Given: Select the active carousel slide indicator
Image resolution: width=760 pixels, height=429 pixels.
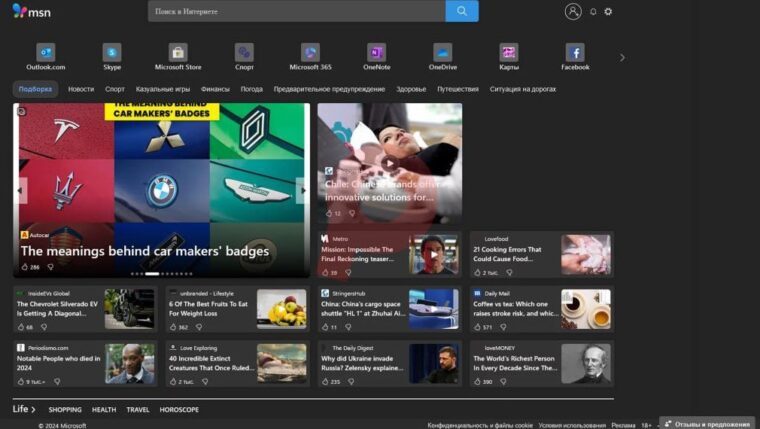Looking at the screenshot, I should coord(152,274).
